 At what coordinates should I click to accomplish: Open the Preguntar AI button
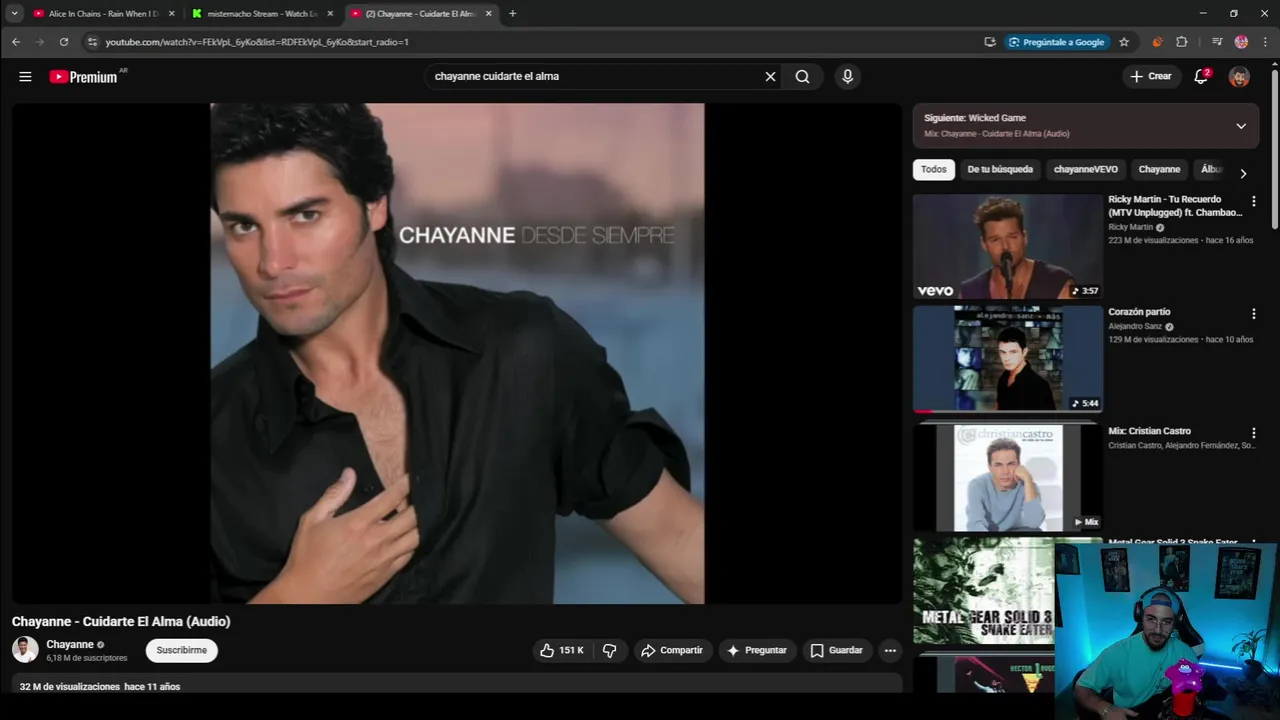point(757,650)
